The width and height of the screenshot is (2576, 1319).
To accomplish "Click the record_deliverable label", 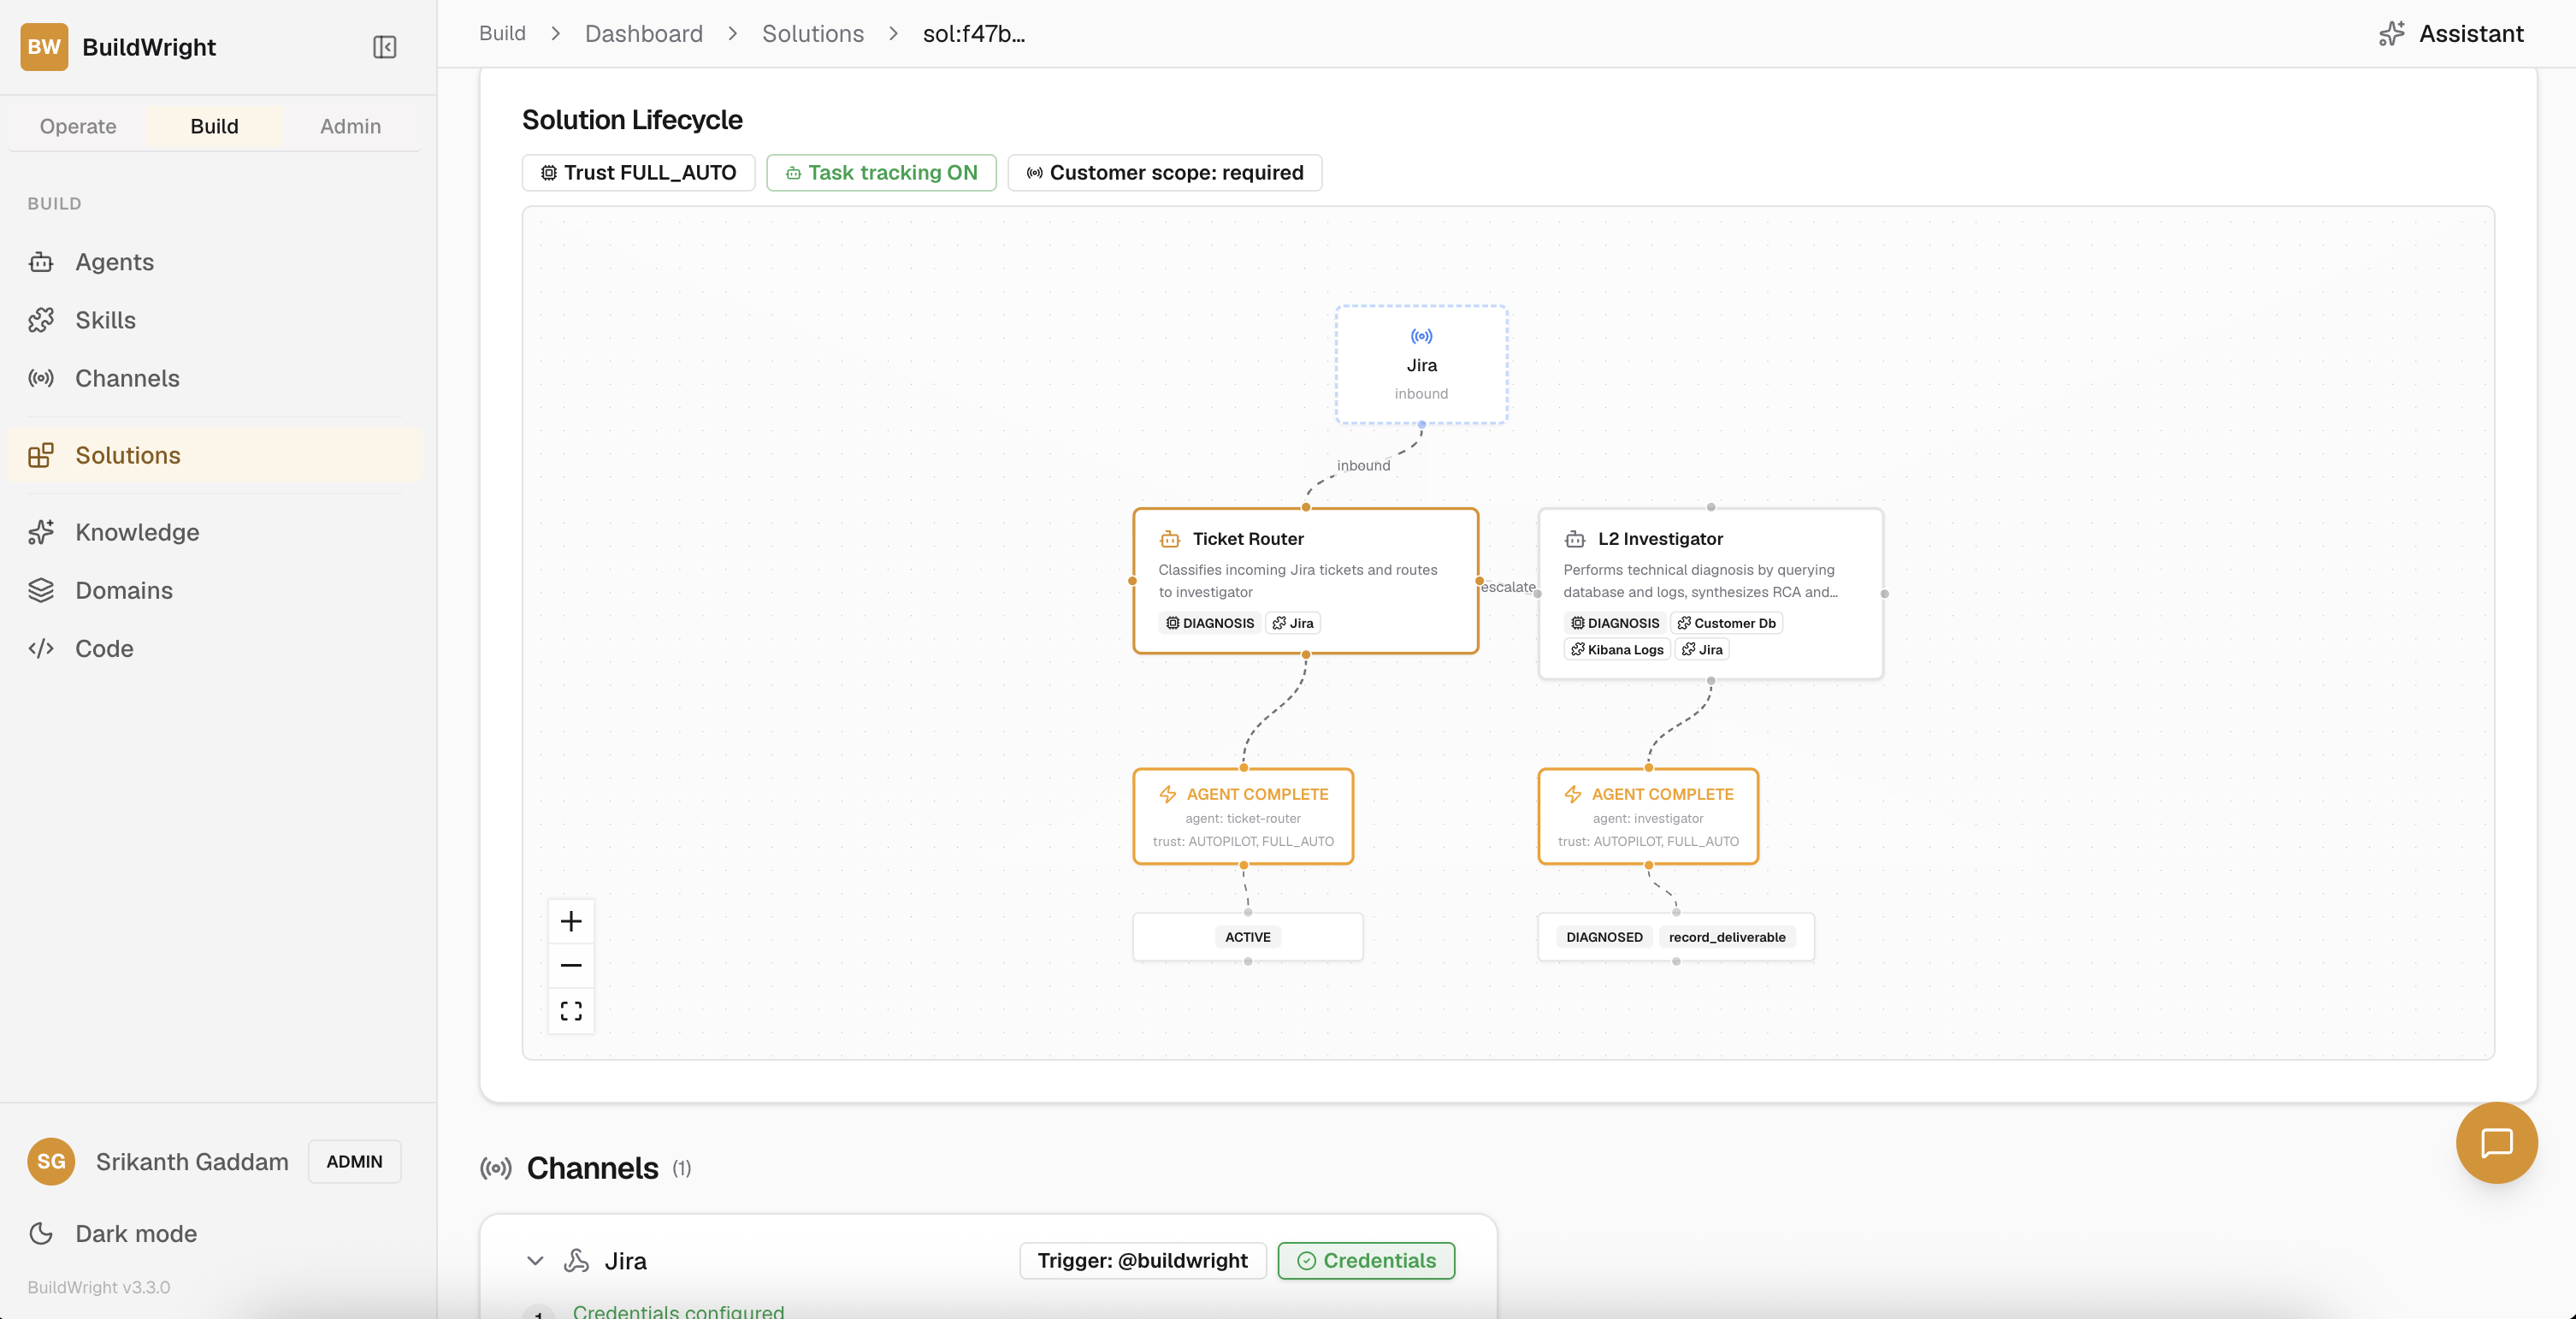I will point(1727,937).
